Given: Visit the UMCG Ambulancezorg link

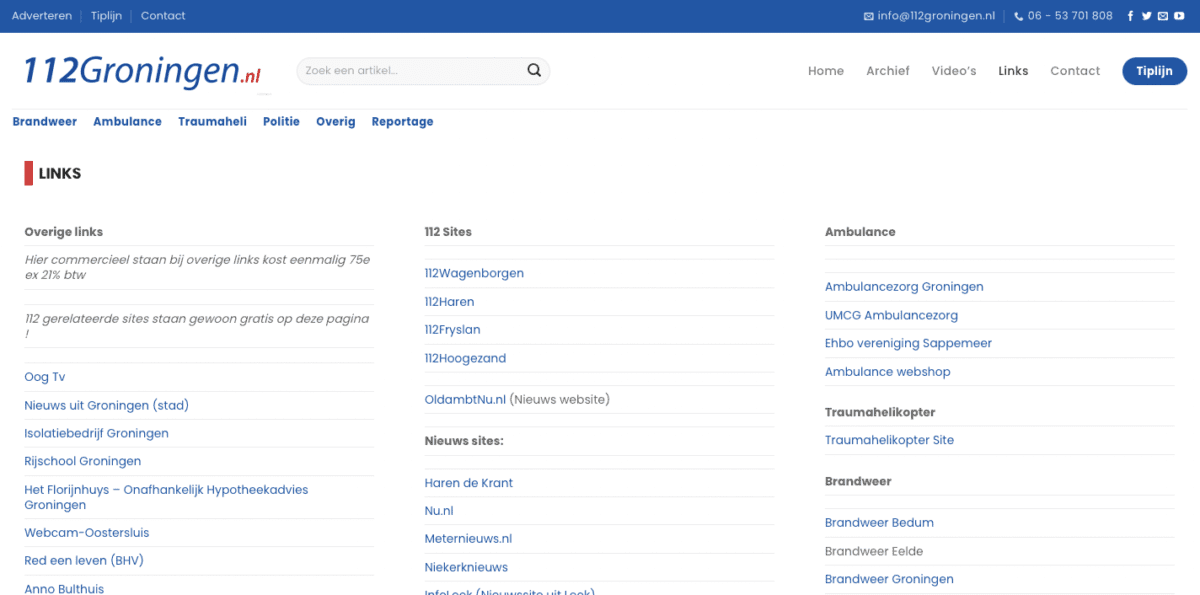Looking at the screenshot, I should click(x=891, y=315).
